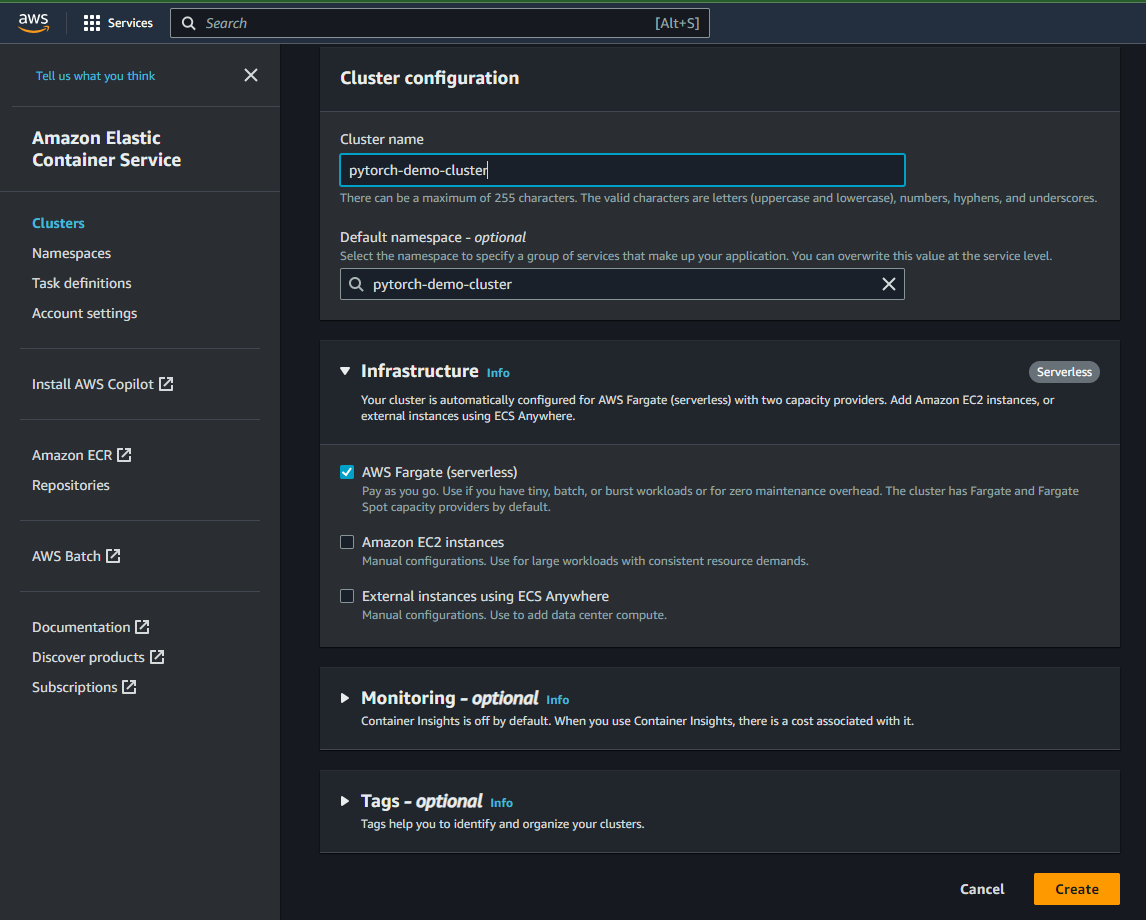Close the 'Tell us what you think' banner
This screenshot has height=920, width=1146.
pyautogui.click(x=251, y=75)
